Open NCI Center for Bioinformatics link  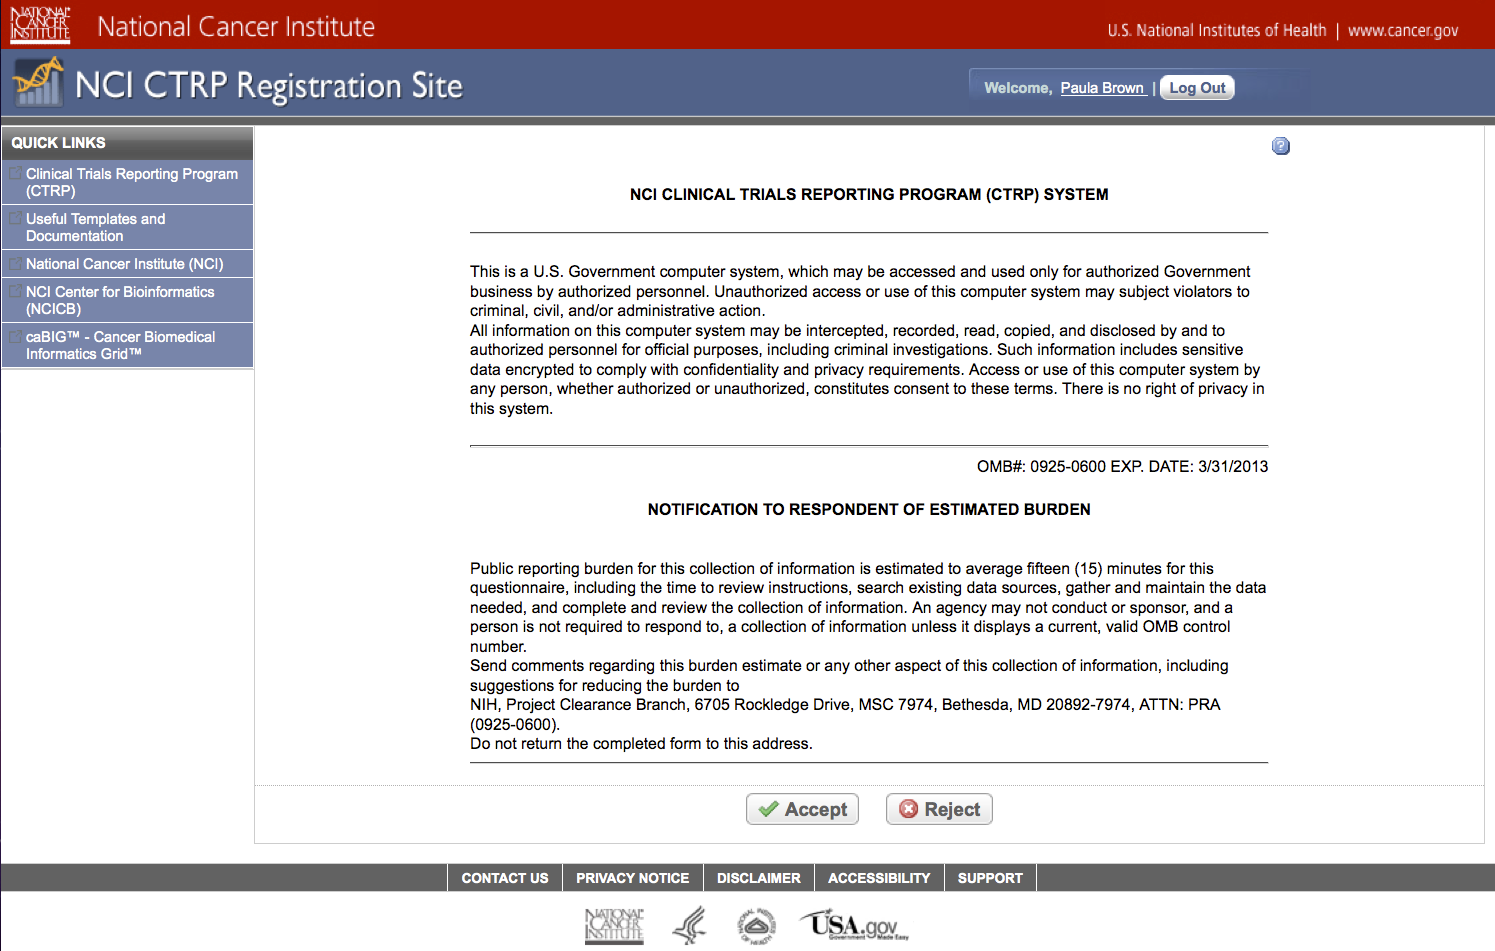[120, 300]
